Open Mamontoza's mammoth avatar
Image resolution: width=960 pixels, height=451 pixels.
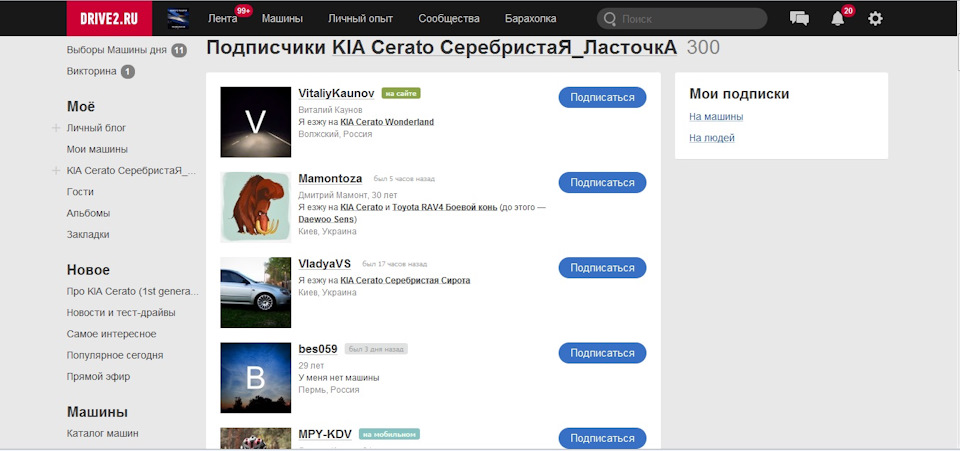point(255,207)
